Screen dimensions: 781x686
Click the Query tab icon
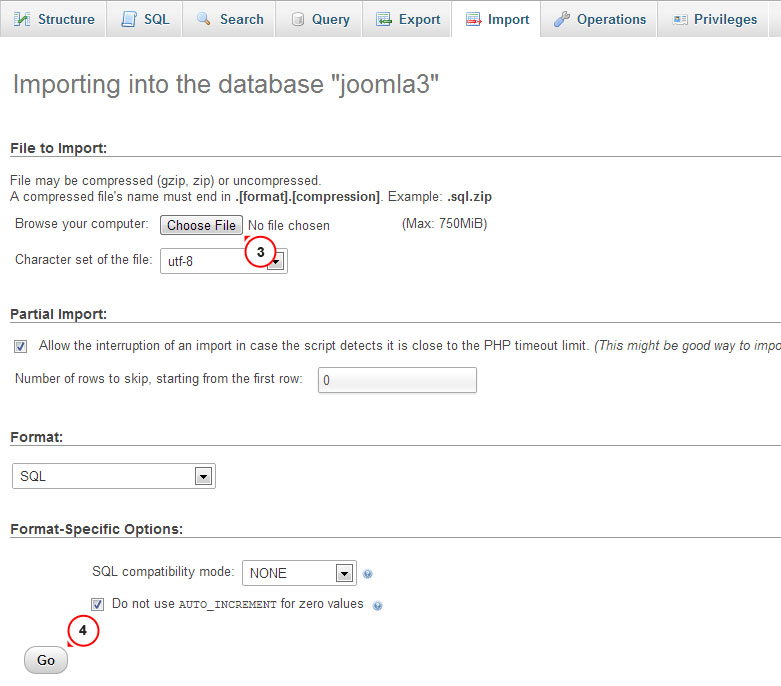click(297, 19)
